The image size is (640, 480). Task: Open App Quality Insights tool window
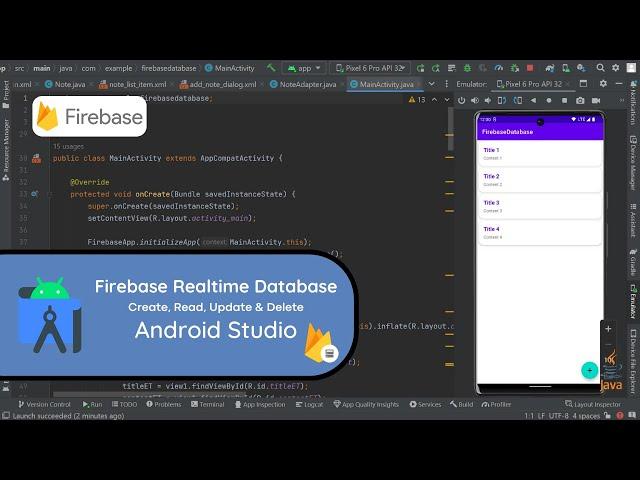pos(366,404)
